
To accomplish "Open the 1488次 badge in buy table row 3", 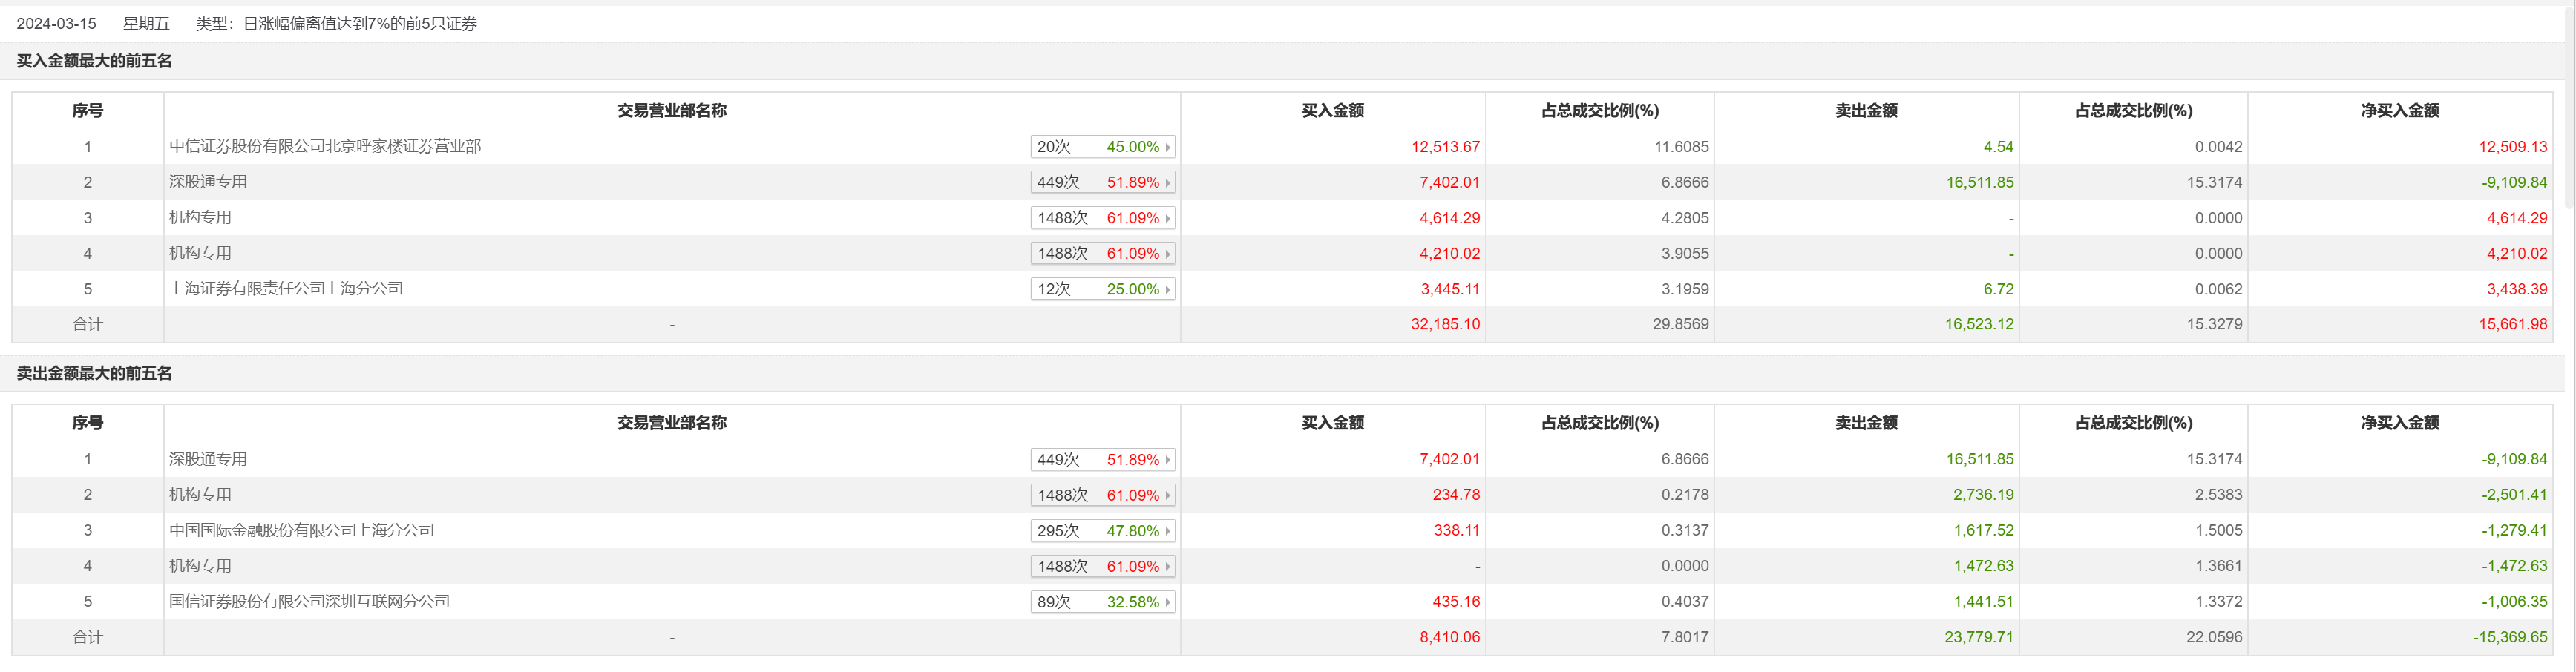I will [x=1102, y=218].
